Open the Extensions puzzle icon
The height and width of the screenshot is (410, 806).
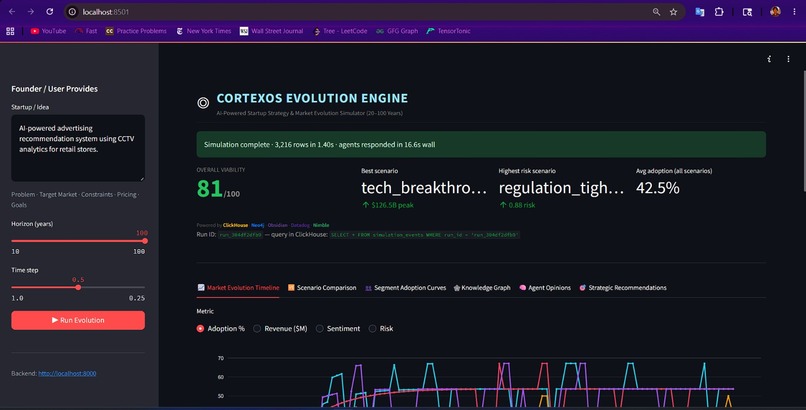coord(719,12)
